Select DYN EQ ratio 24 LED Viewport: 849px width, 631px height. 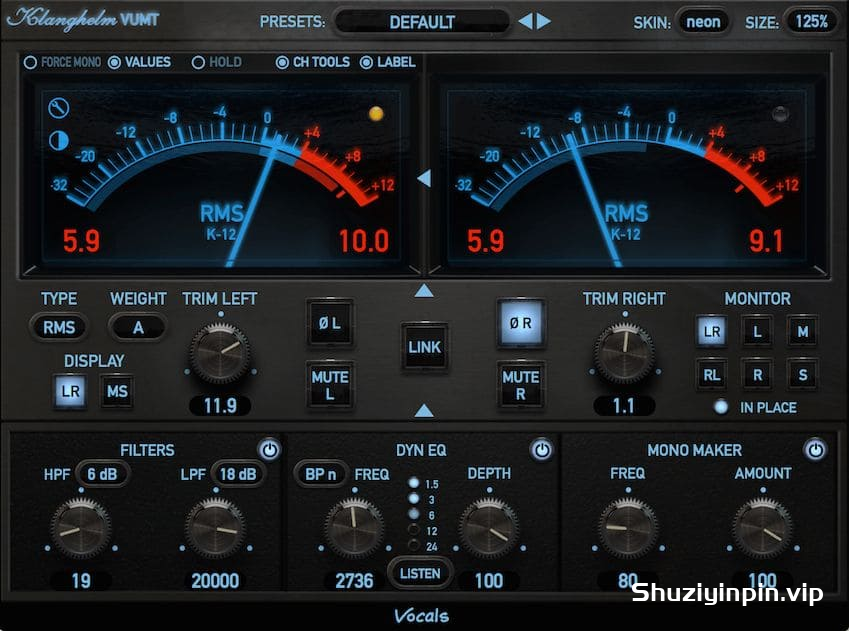pos(414,545)
